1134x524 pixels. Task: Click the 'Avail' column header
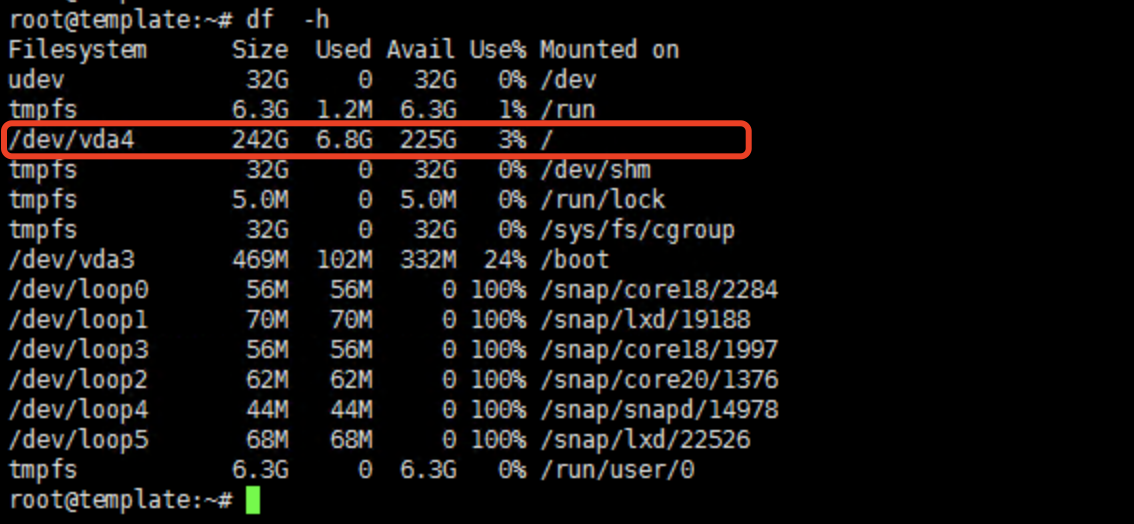421,50
